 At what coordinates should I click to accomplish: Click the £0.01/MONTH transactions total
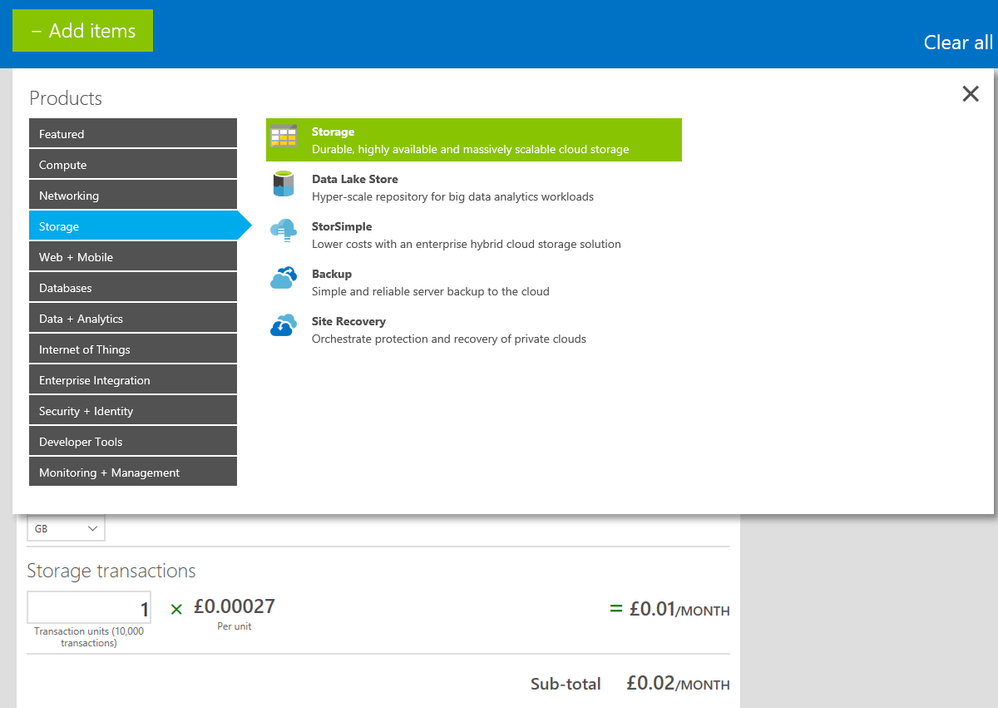(x=679, y=609)
